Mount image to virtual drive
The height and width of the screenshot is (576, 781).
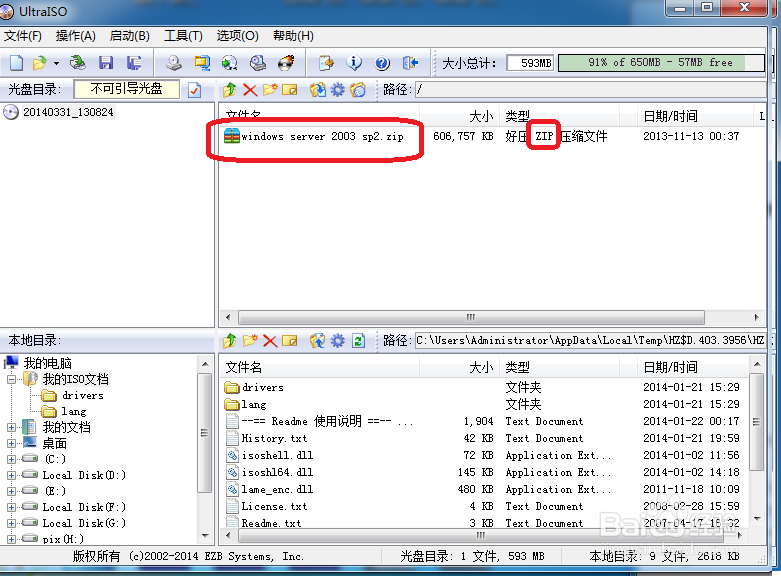tap(258, 63)
